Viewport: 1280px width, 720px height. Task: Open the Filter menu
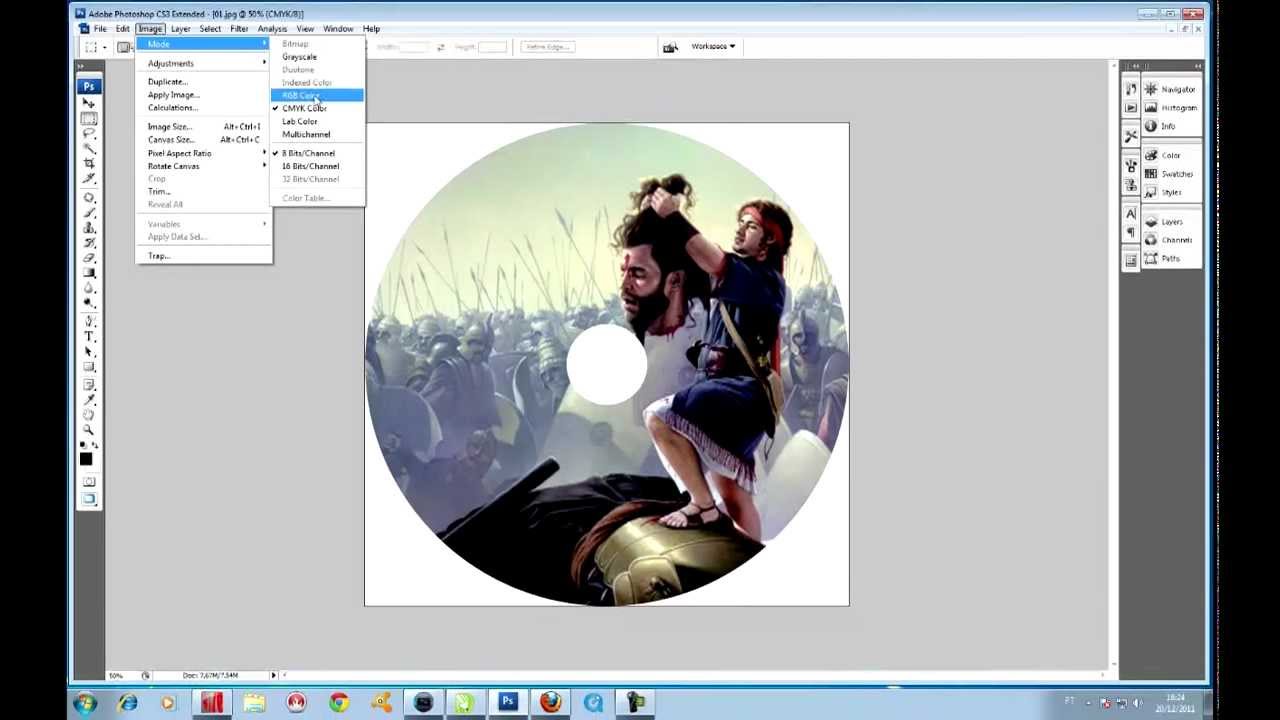point(239,29)
